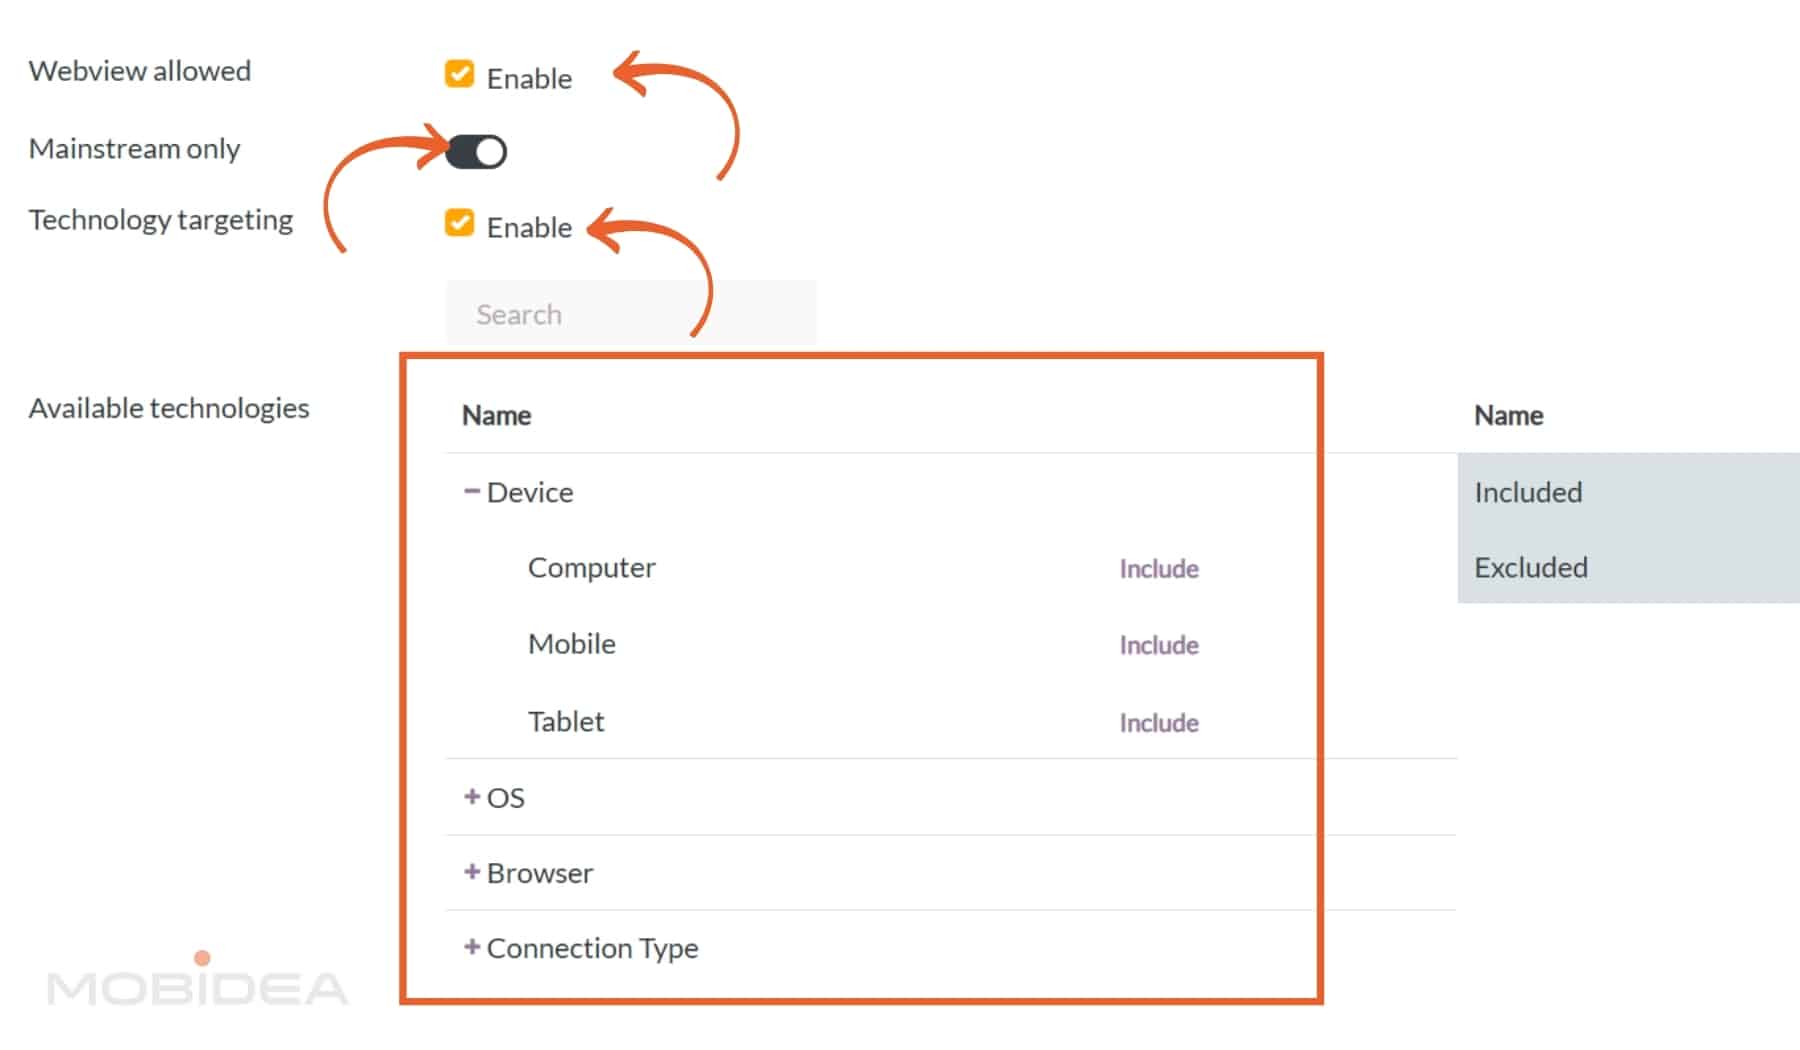Uncheck the Technology targeting Enable checkbox
Image resolution: width=1800 pixels, height=1050 pixels.
click(459, 223)
